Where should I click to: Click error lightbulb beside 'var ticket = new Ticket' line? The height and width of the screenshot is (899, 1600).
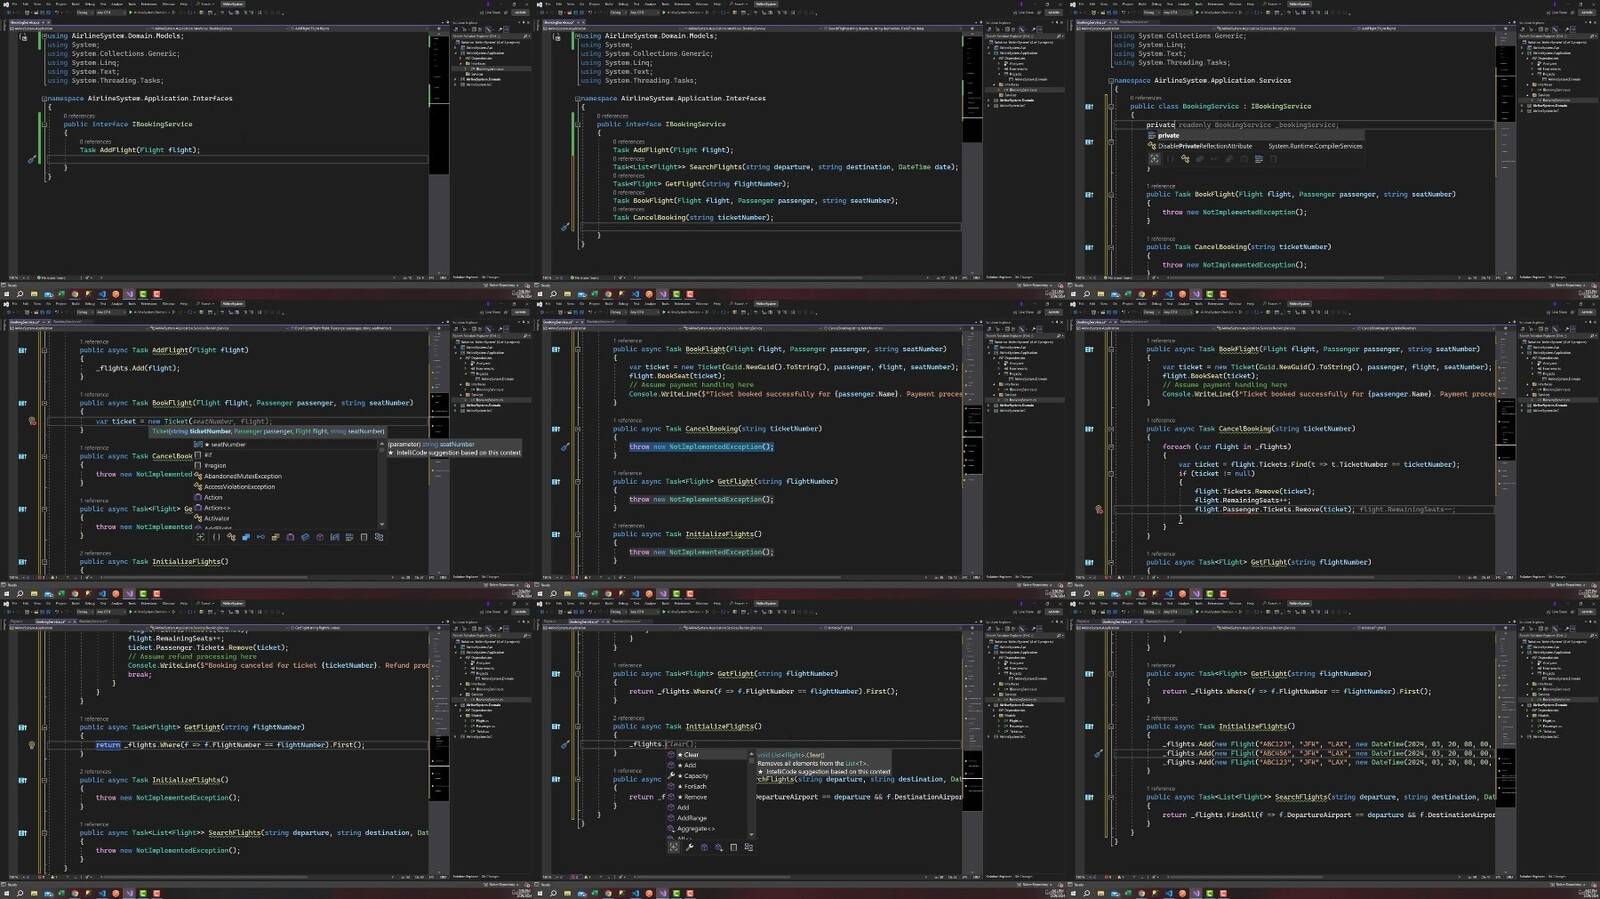32,421
